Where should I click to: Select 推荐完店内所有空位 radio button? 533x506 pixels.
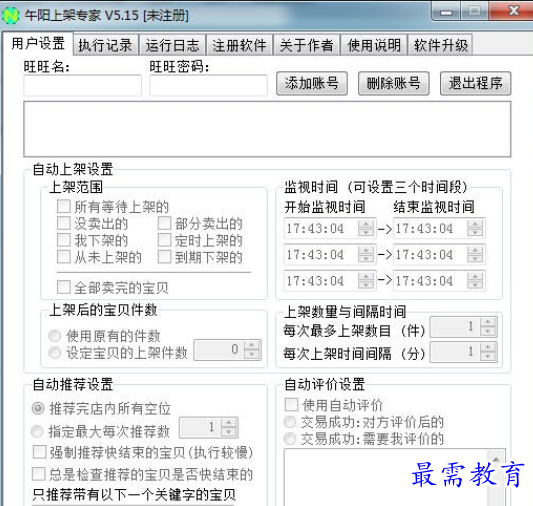tap(38, 408)
